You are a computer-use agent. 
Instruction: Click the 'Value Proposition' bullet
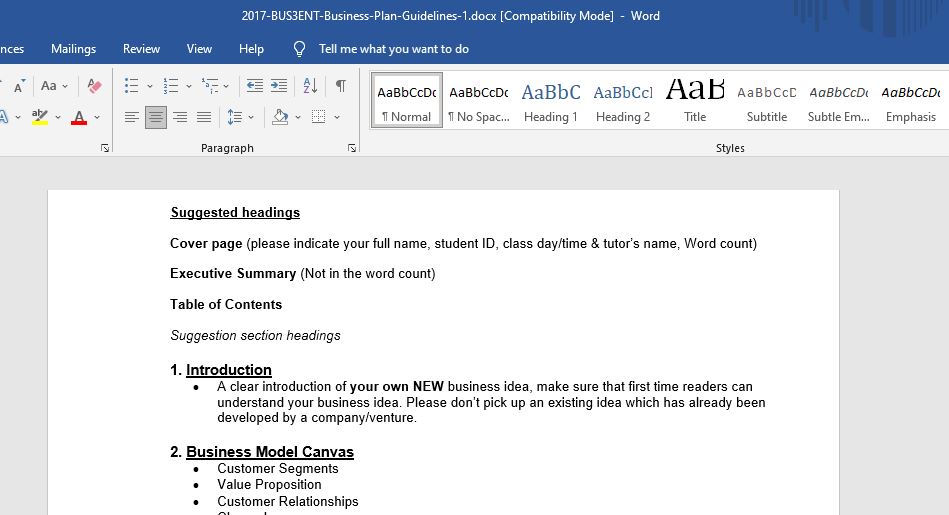(269, 485)
